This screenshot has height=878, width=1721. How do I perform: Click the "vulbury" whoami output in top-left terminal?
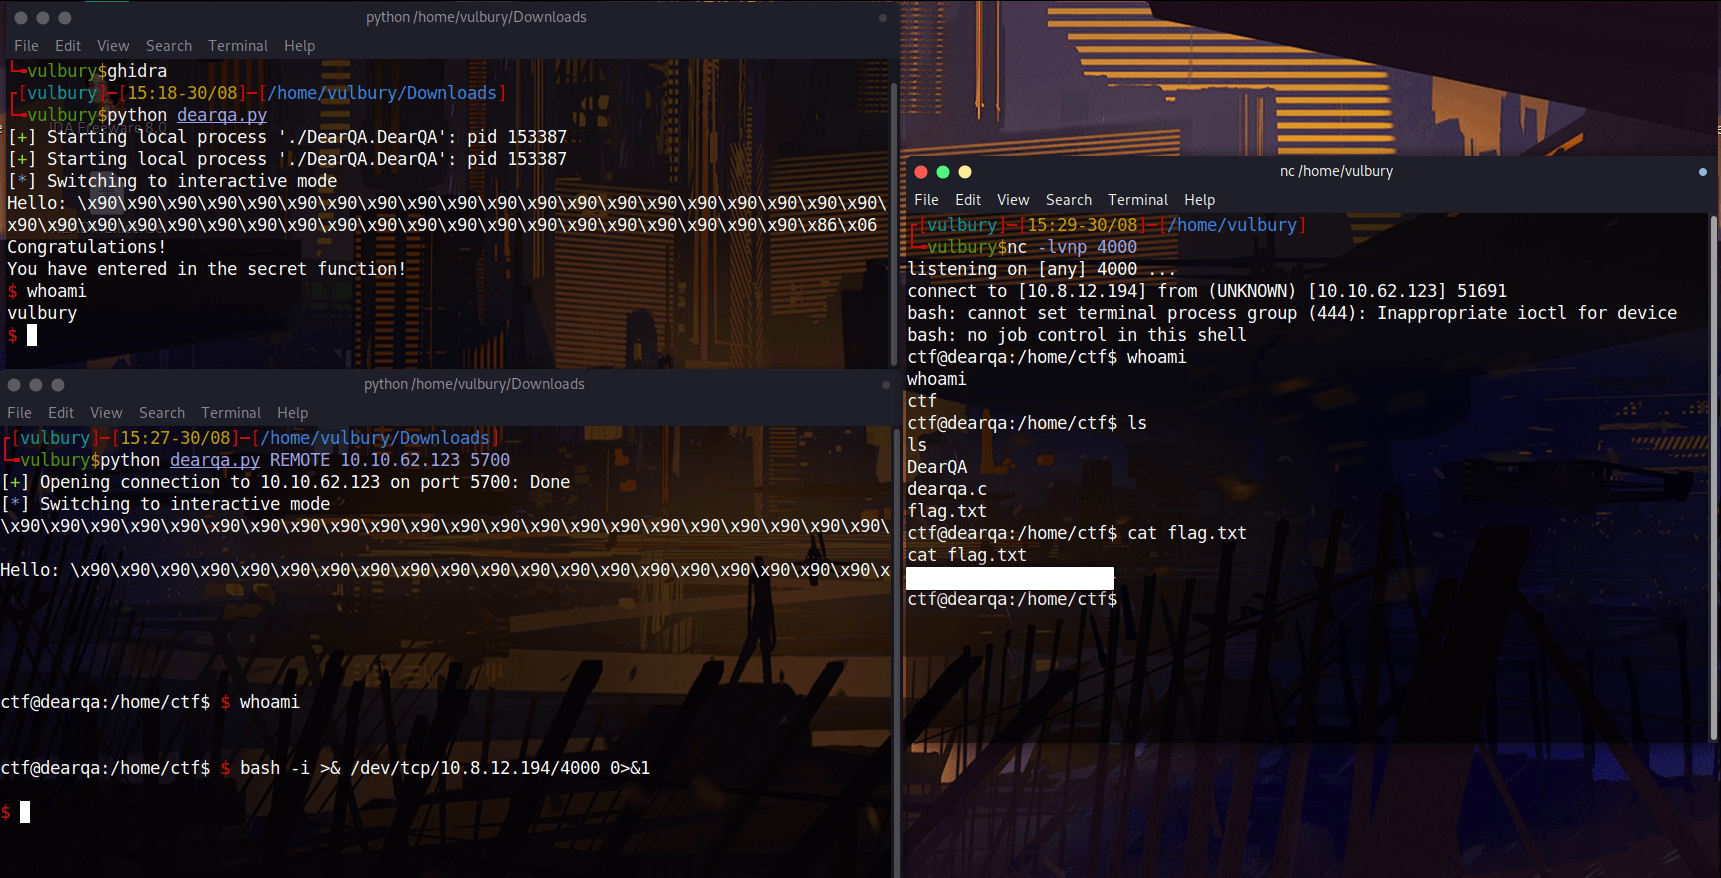(x=42, y=313)
